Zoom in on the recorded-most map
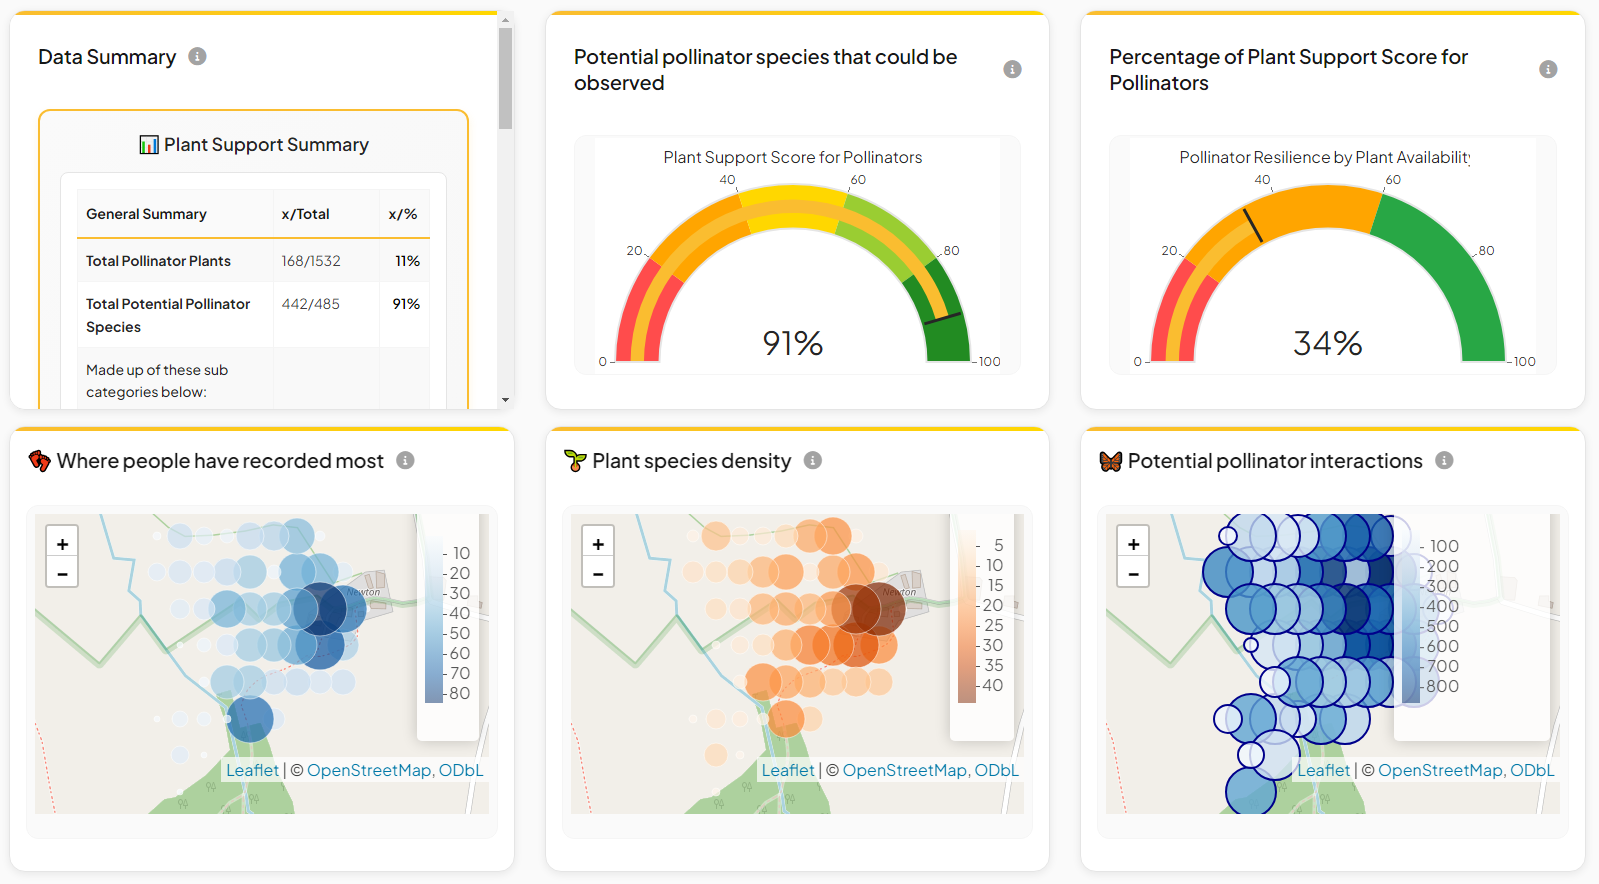 click(62, 544)
